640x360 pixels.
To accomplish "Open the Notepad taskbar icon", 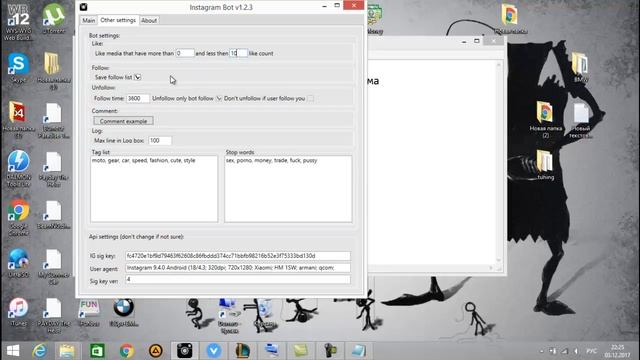I will coord(359,351).
